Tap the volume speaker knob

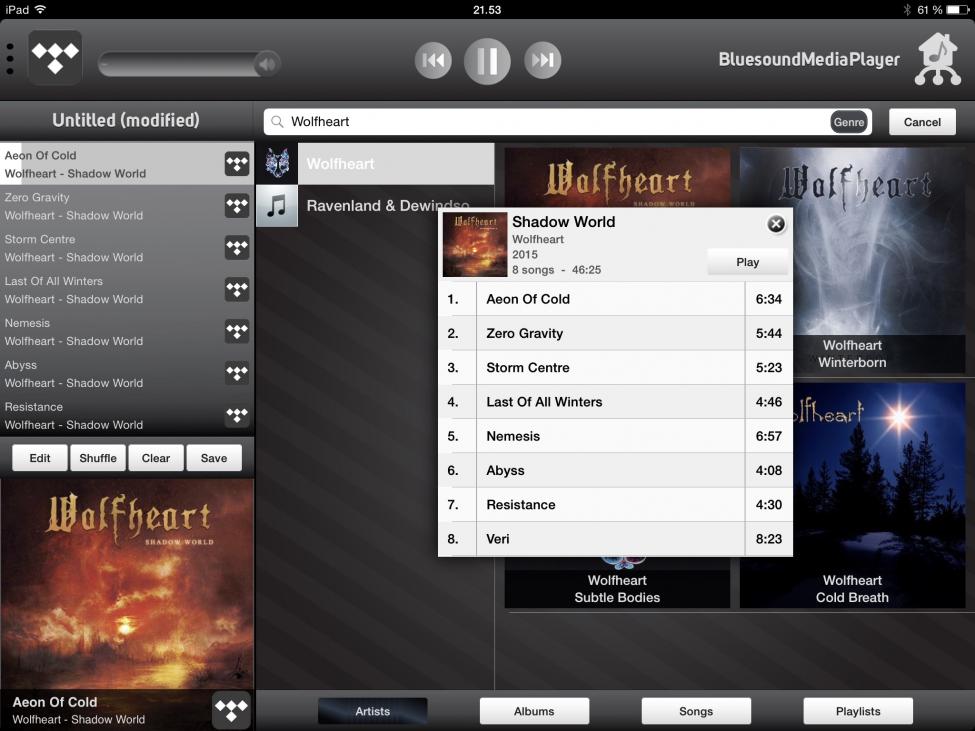click(267, 63)
